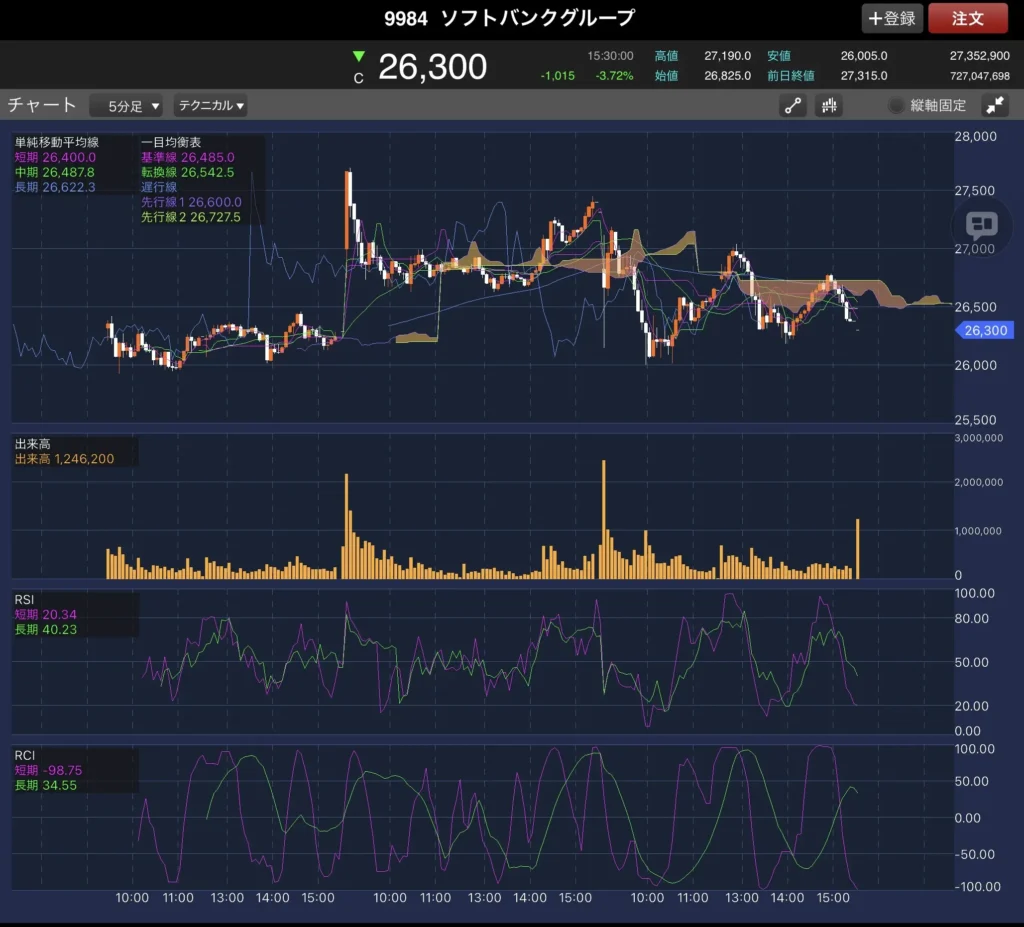Open the trend line drawing tool
Image resolution: width=1024 pixels, height=927 pixels.
(794, 106)
